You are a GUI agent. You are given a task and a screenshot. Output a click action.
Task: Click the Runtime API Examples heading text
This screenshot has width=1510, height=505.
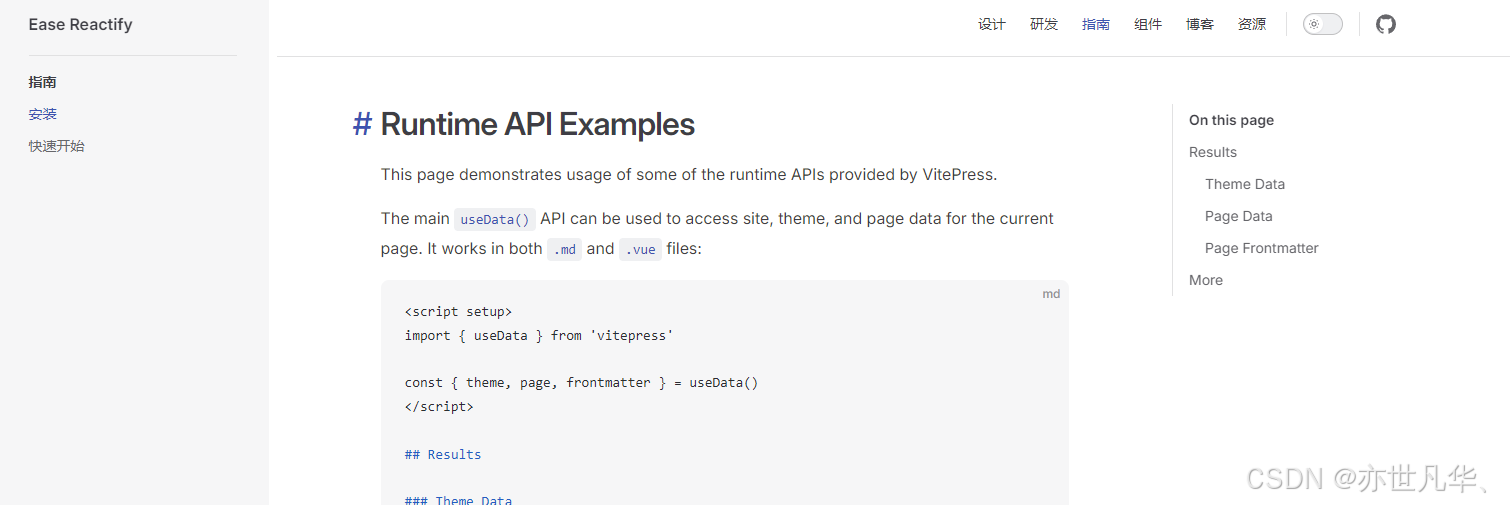pyautogui.click(x=538, y=124)
